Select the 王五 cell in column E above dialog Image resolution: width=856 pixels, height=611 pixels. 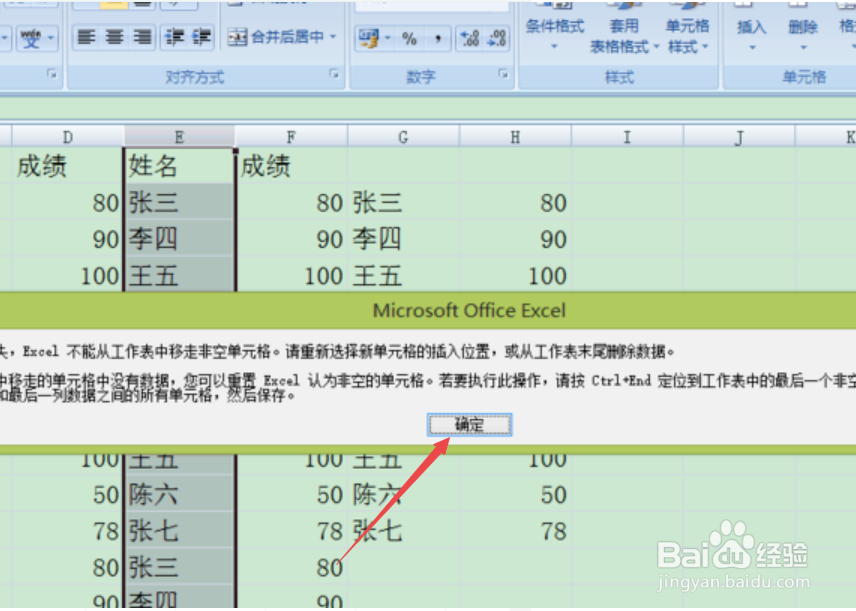click(180, 275)
